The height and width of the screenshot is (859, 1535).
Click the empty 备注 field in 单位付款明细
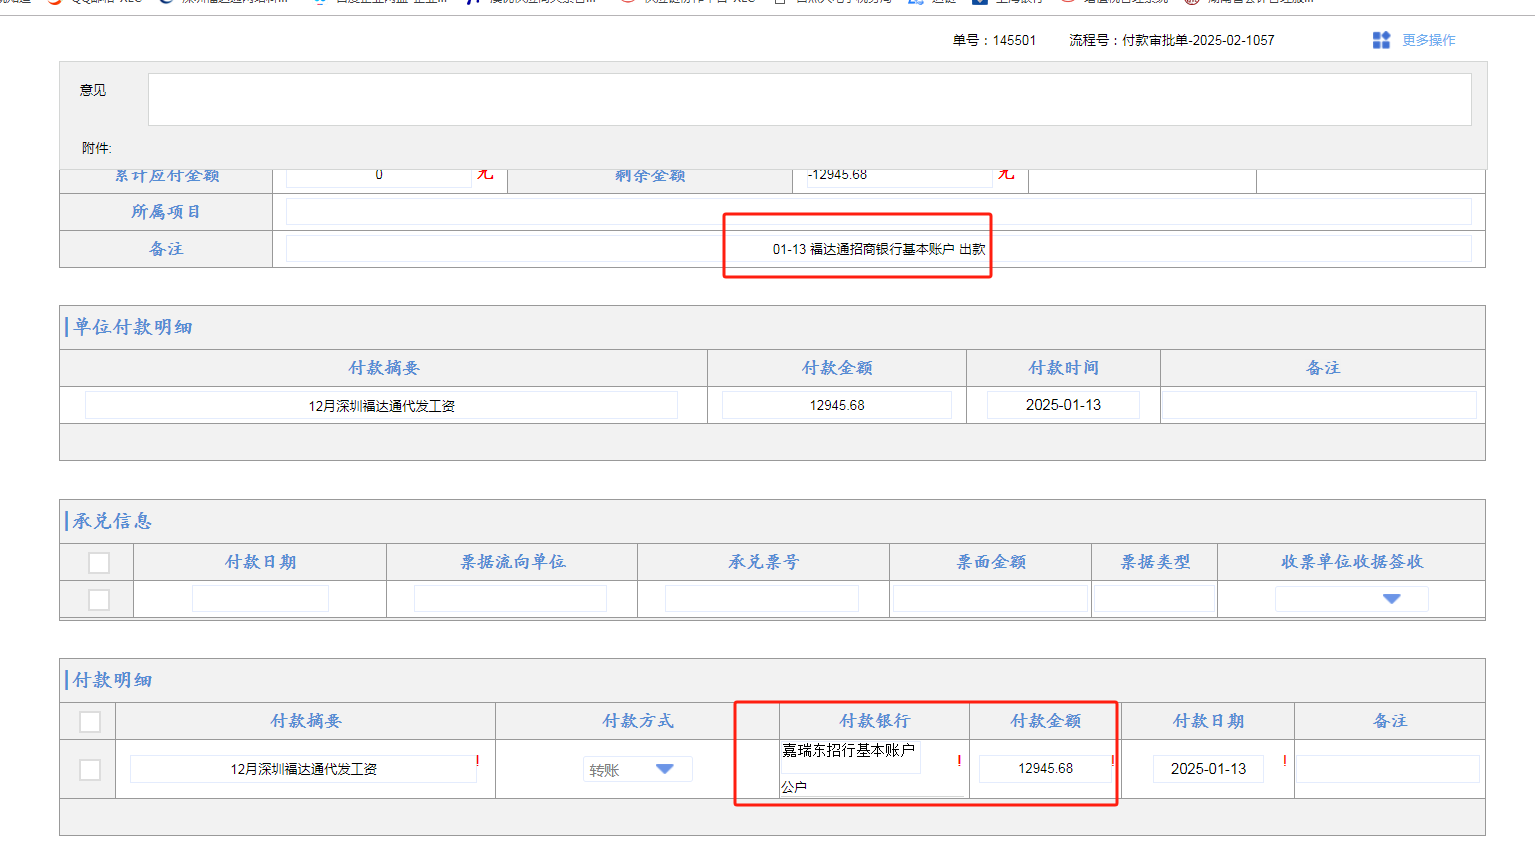(x=1319, y=405)
